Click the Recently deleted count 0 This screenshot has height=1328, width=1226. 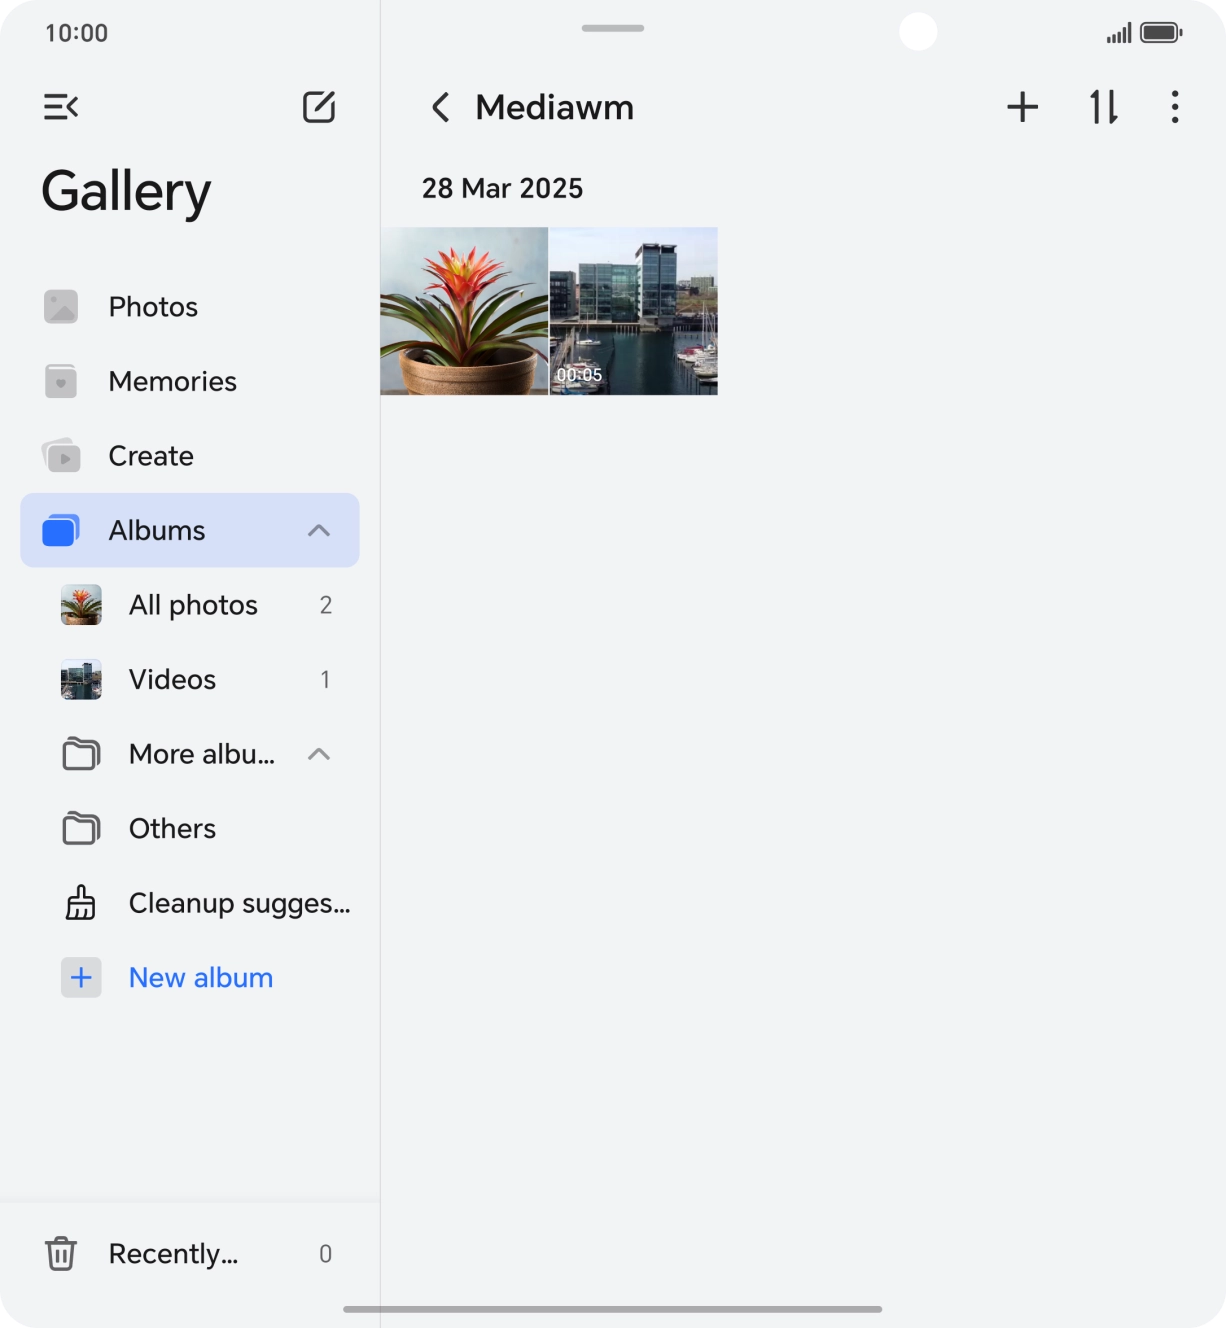point(325,1253)
